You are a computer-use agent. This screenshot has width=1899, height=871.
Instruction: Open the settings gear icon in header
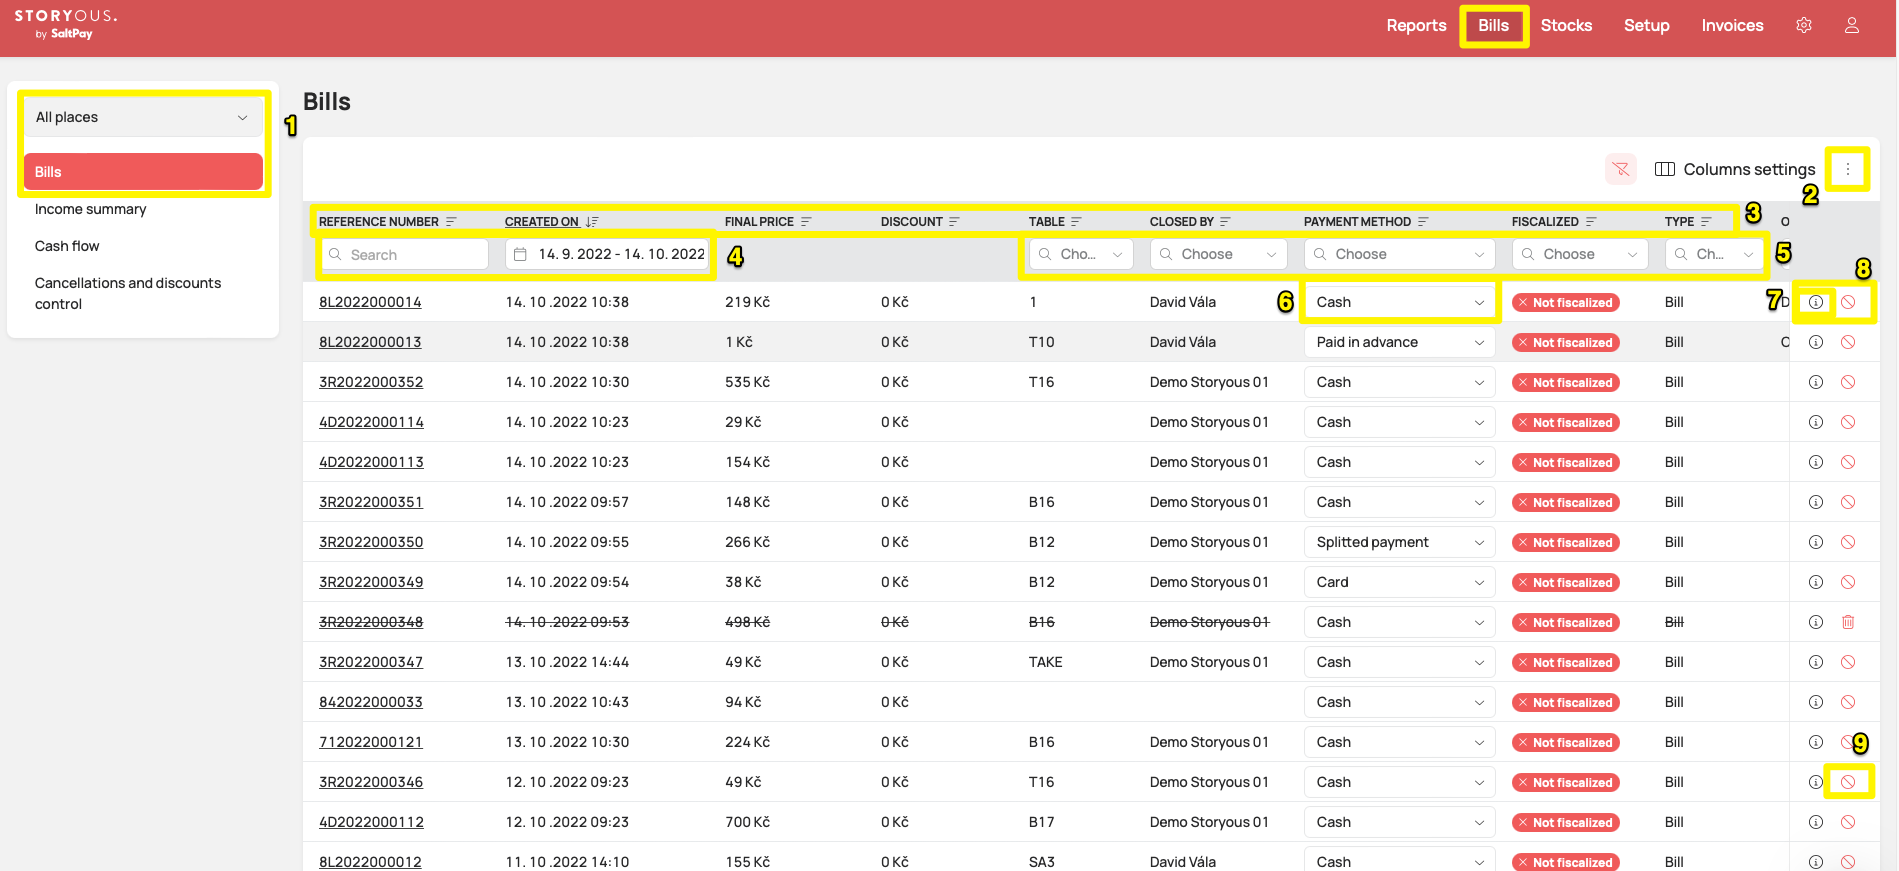[x=1804, y=25]
